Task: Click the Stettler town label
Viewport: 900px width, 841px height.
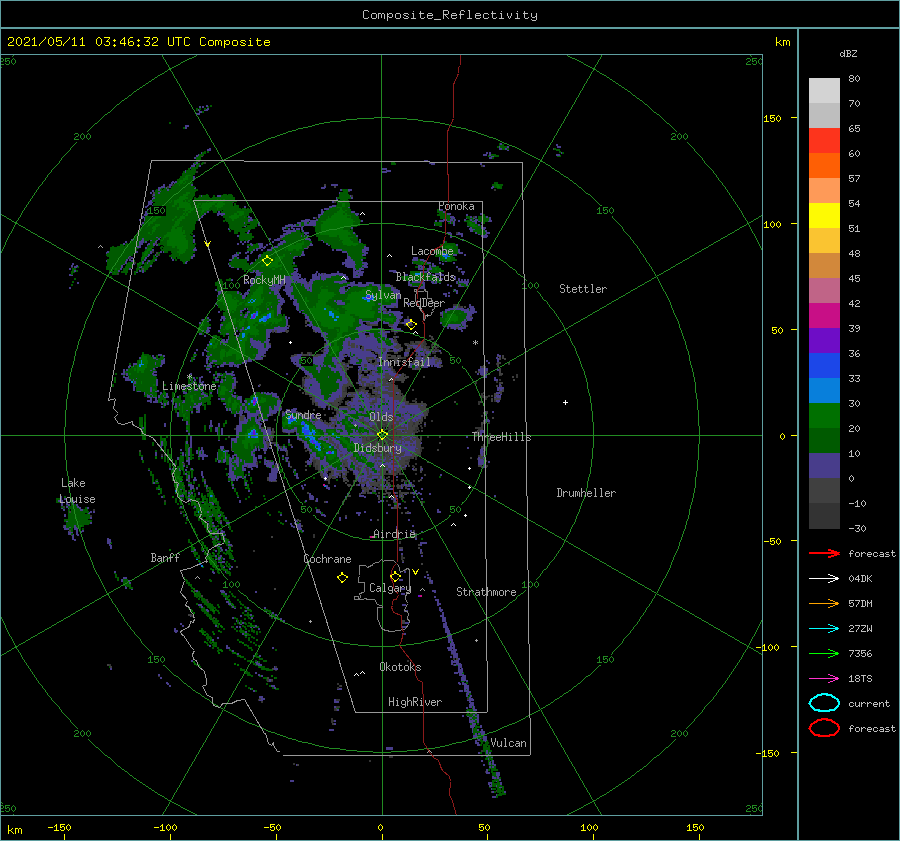Action: click(x=583, y=289)
